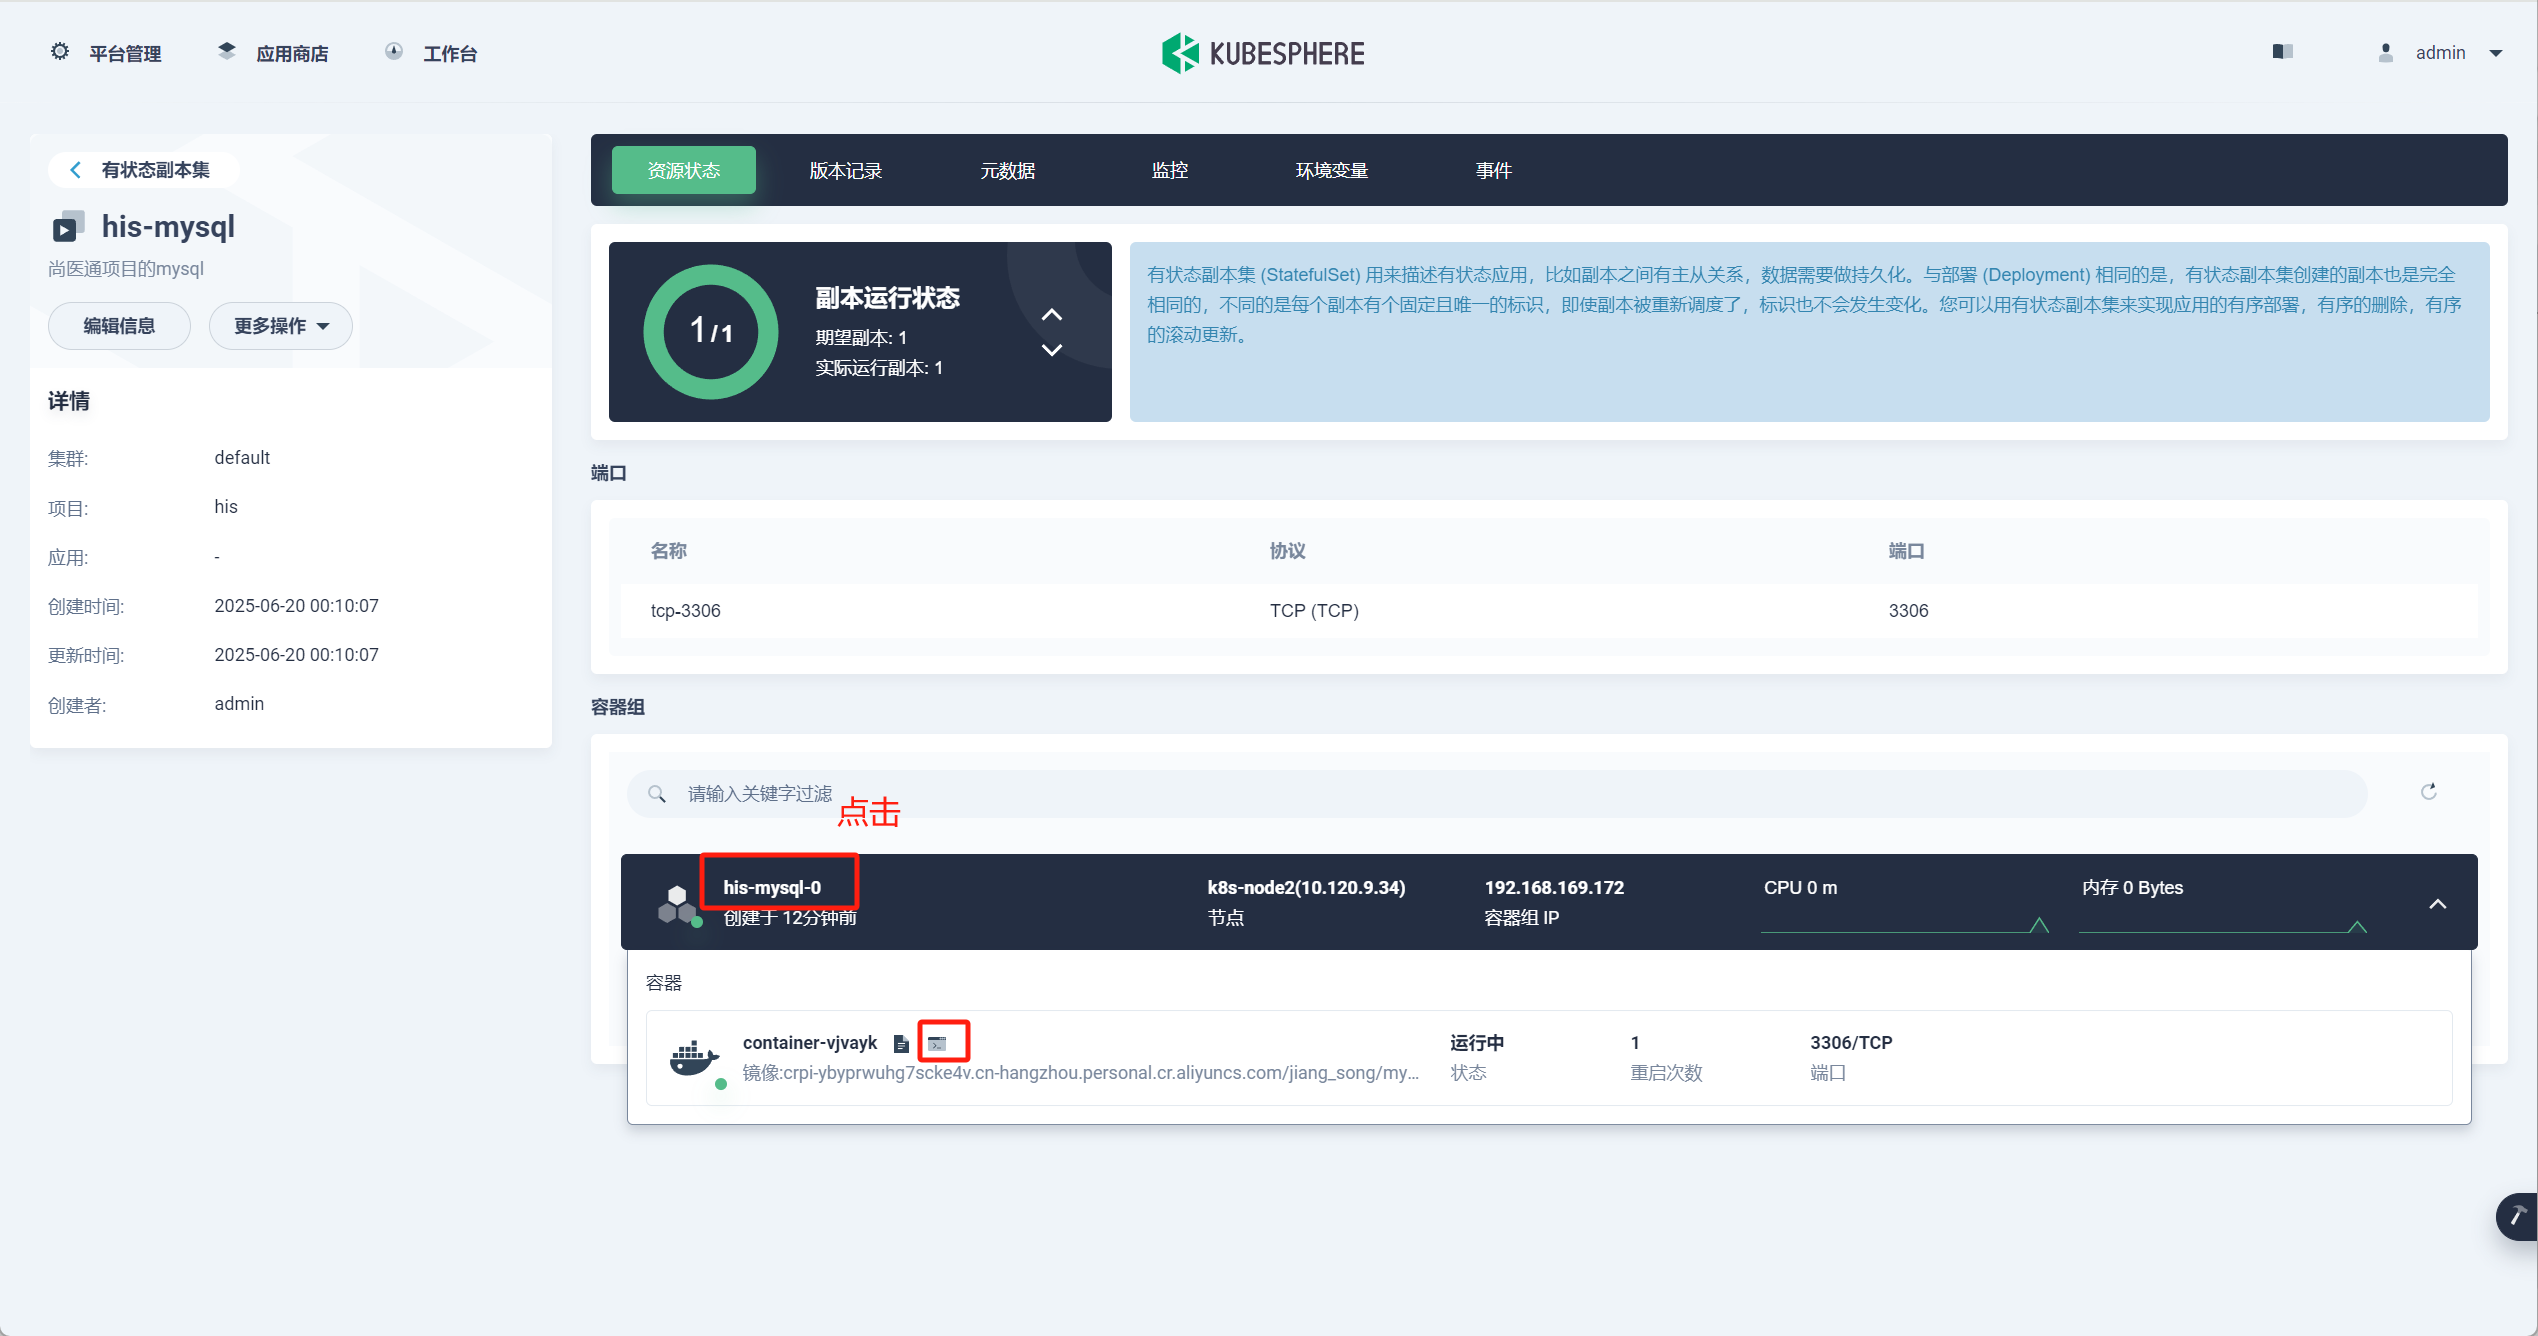2538x1336 pixels.
Task: Click the container-vjvayk name
Action: tap(810, 1043)
